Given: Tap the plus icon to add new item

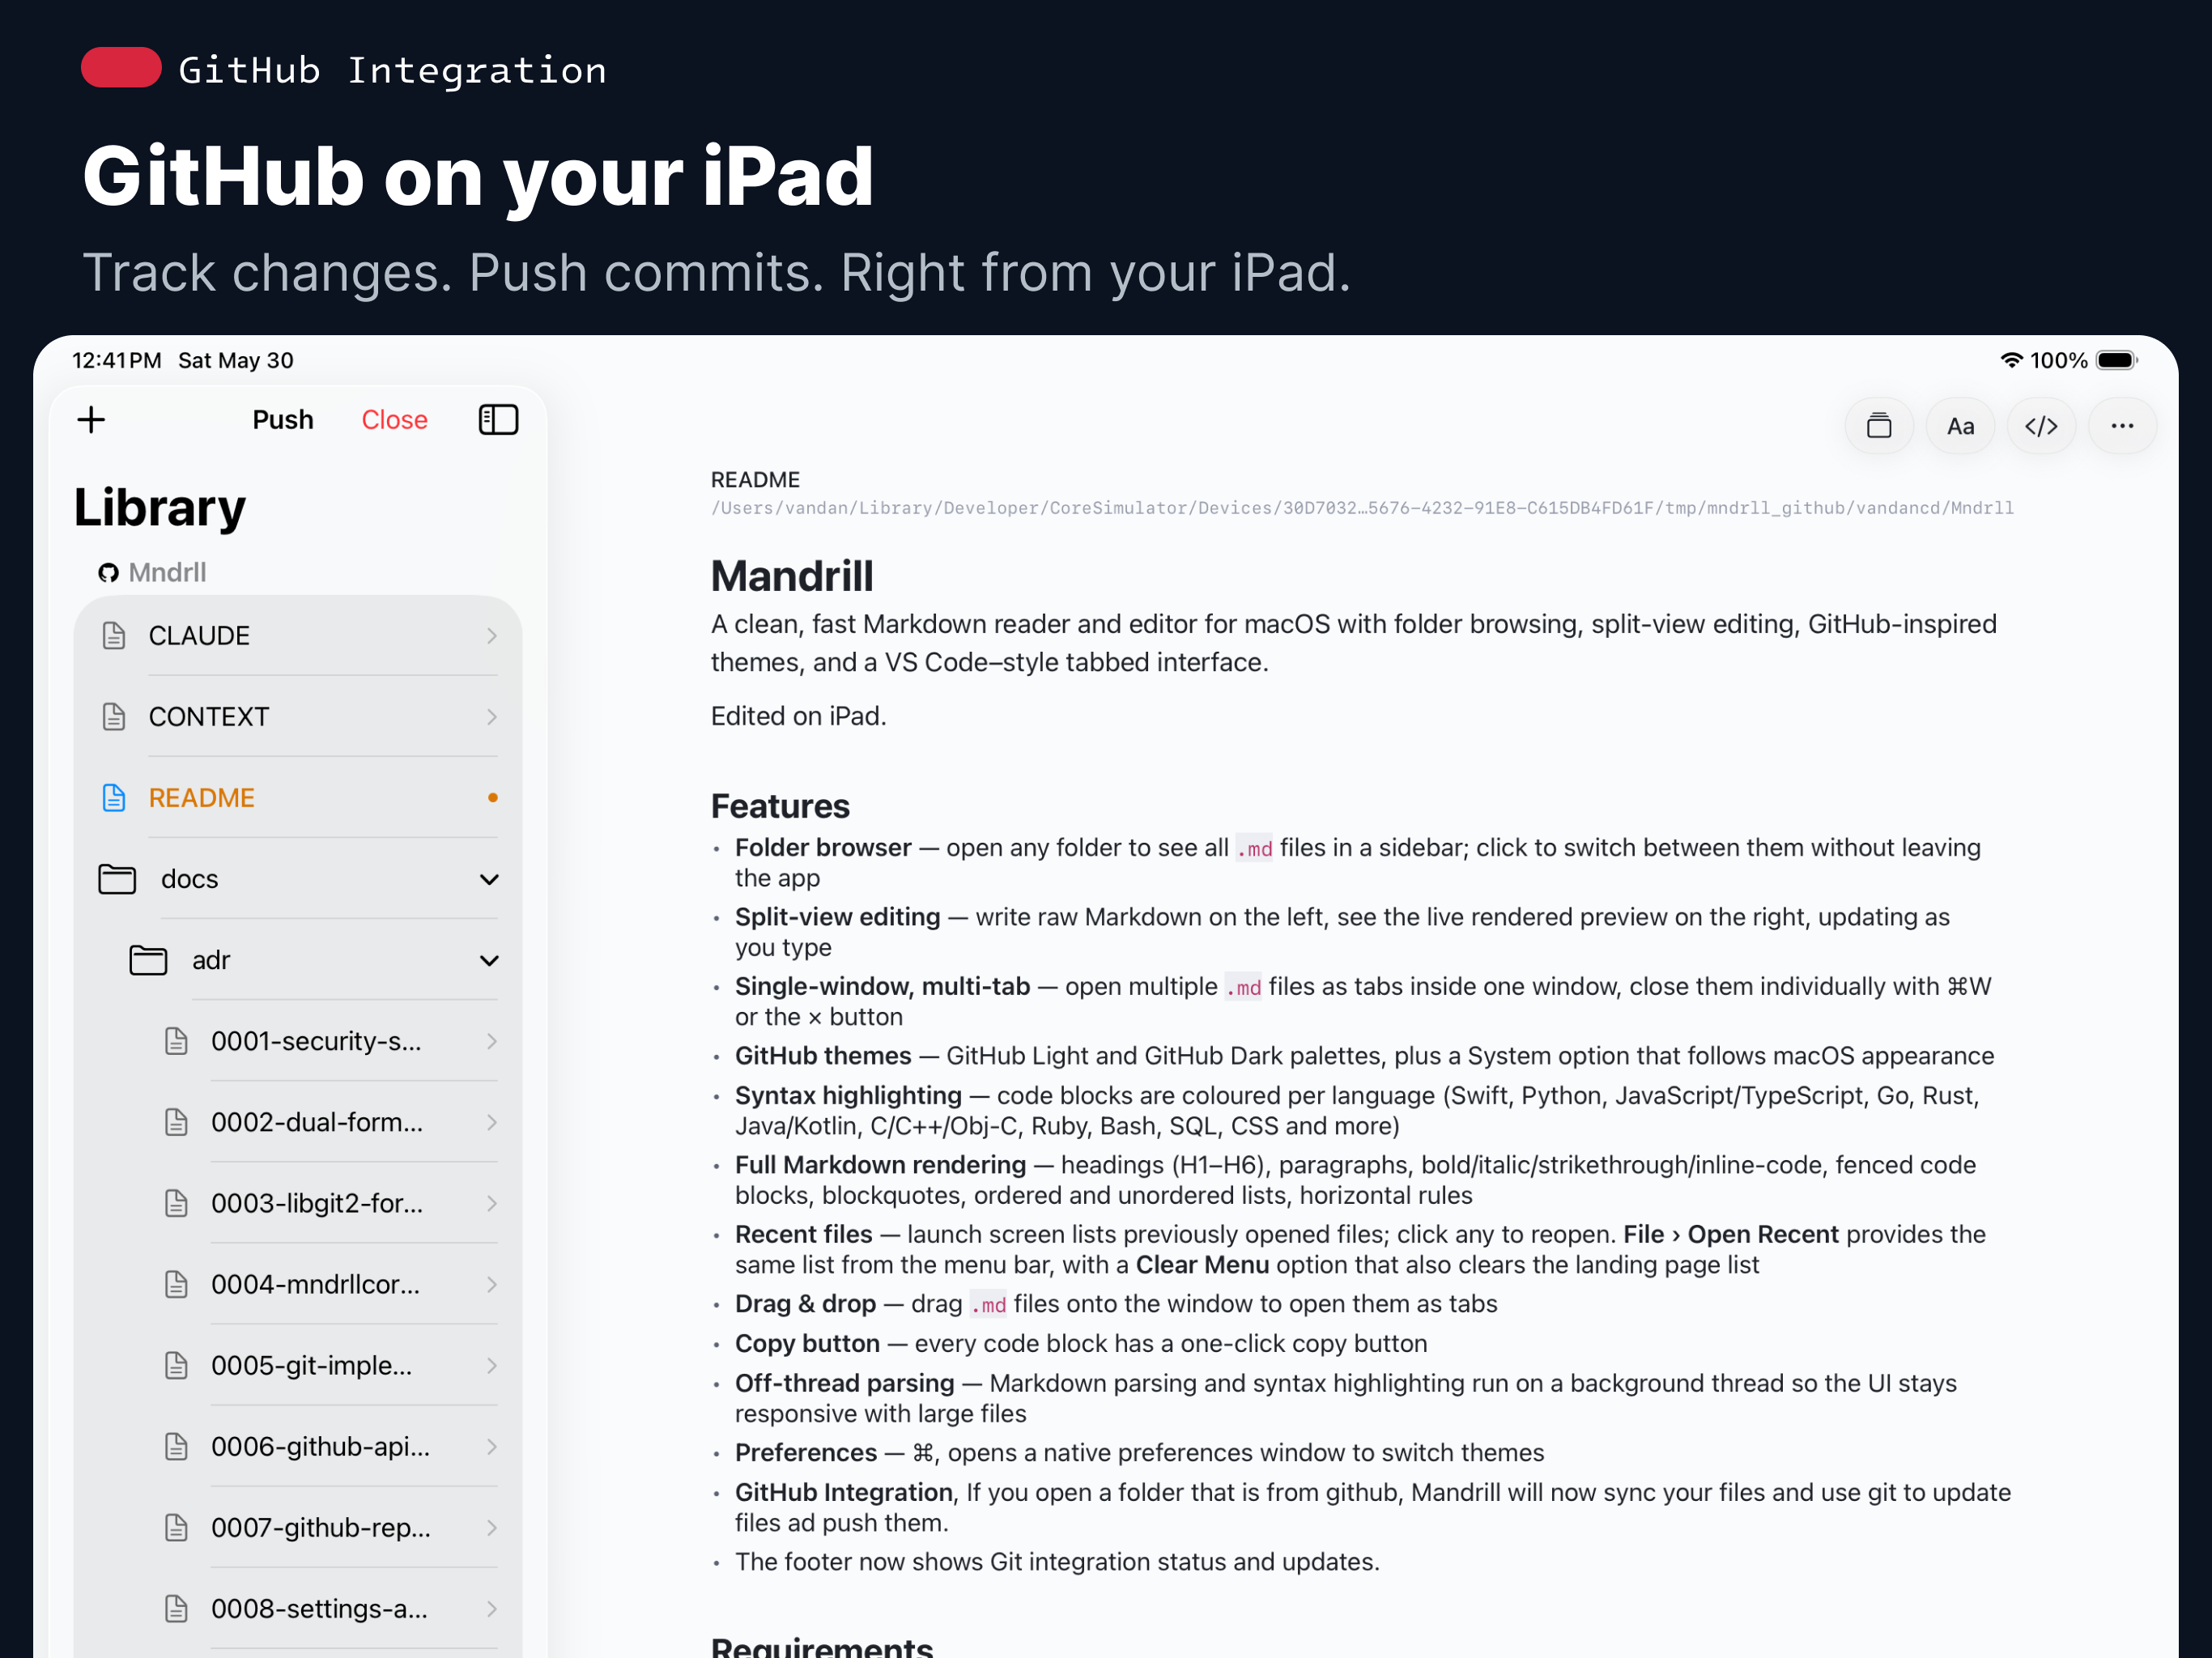Looking at the screenshot, I should [x=91, y=420].
